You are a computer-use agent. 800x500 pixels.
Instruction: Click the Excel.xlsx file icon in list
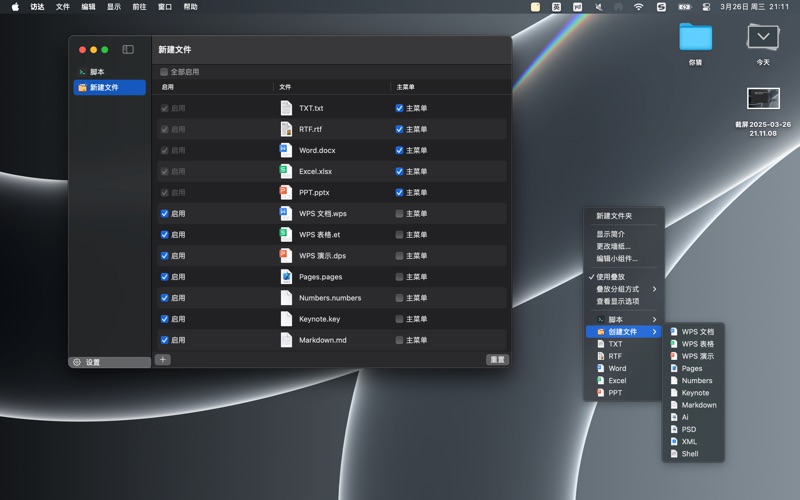point(286,171)
